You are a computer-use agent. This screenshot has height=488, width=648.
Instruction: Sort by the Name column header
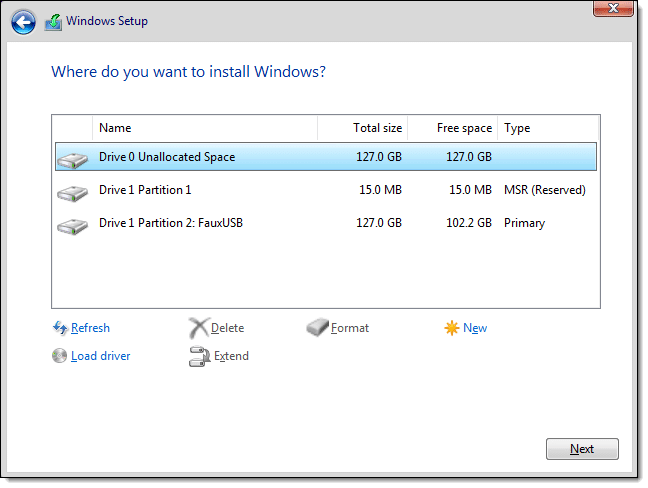[205, 128]
